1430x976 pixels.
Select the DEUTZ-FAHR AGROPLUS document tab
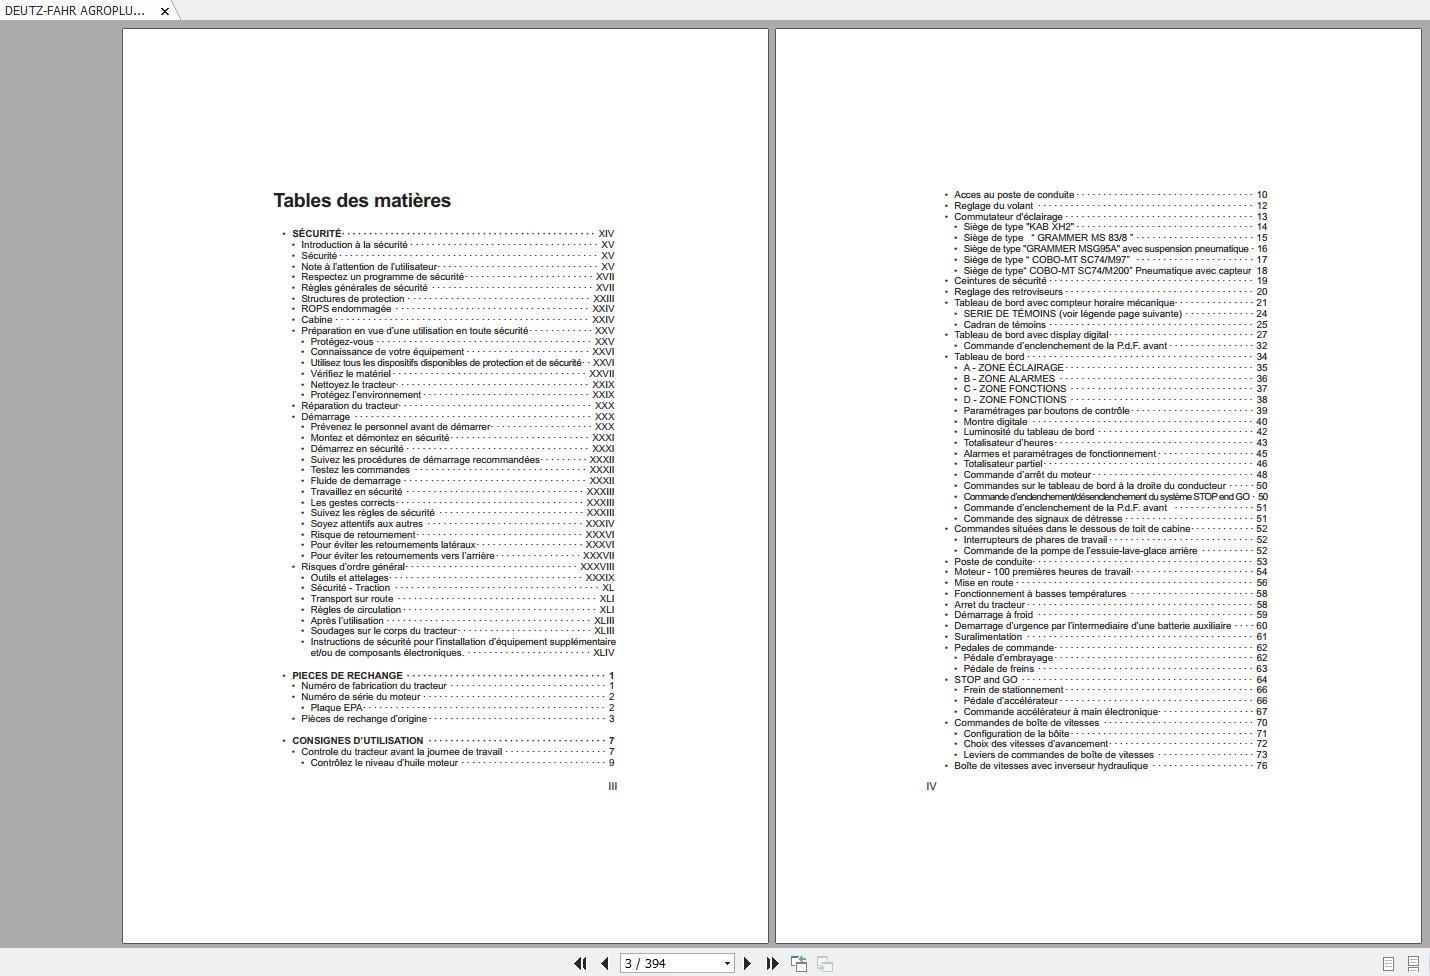75,11
